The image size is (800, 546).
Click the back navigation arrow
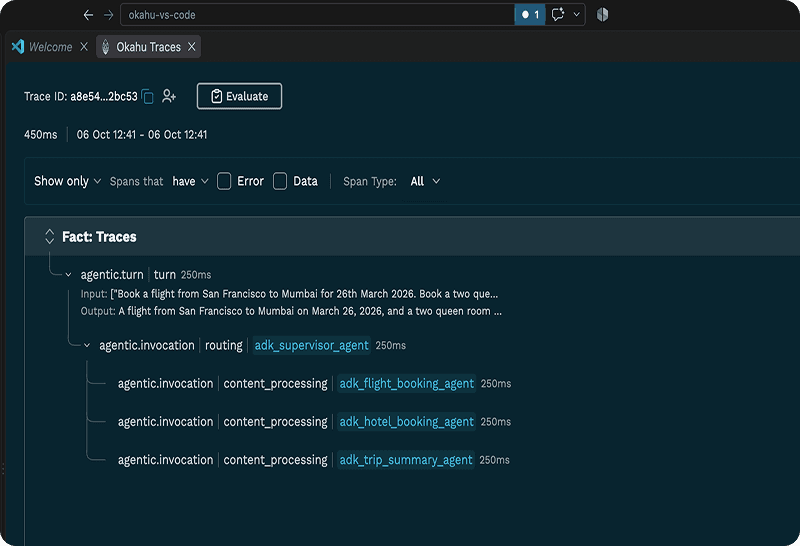click(x=88, y=15)
